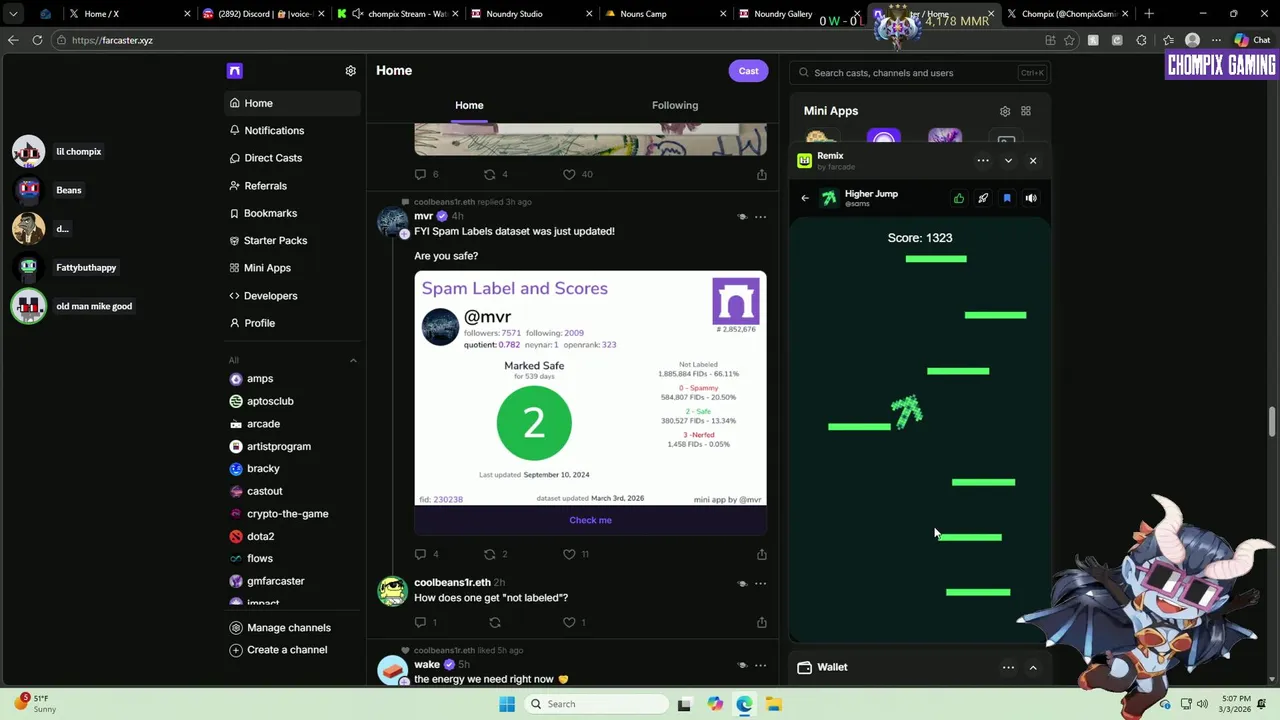Open Mini Apps settings gear
The image size is (1280, 720).
click(x=1005, y=111)
